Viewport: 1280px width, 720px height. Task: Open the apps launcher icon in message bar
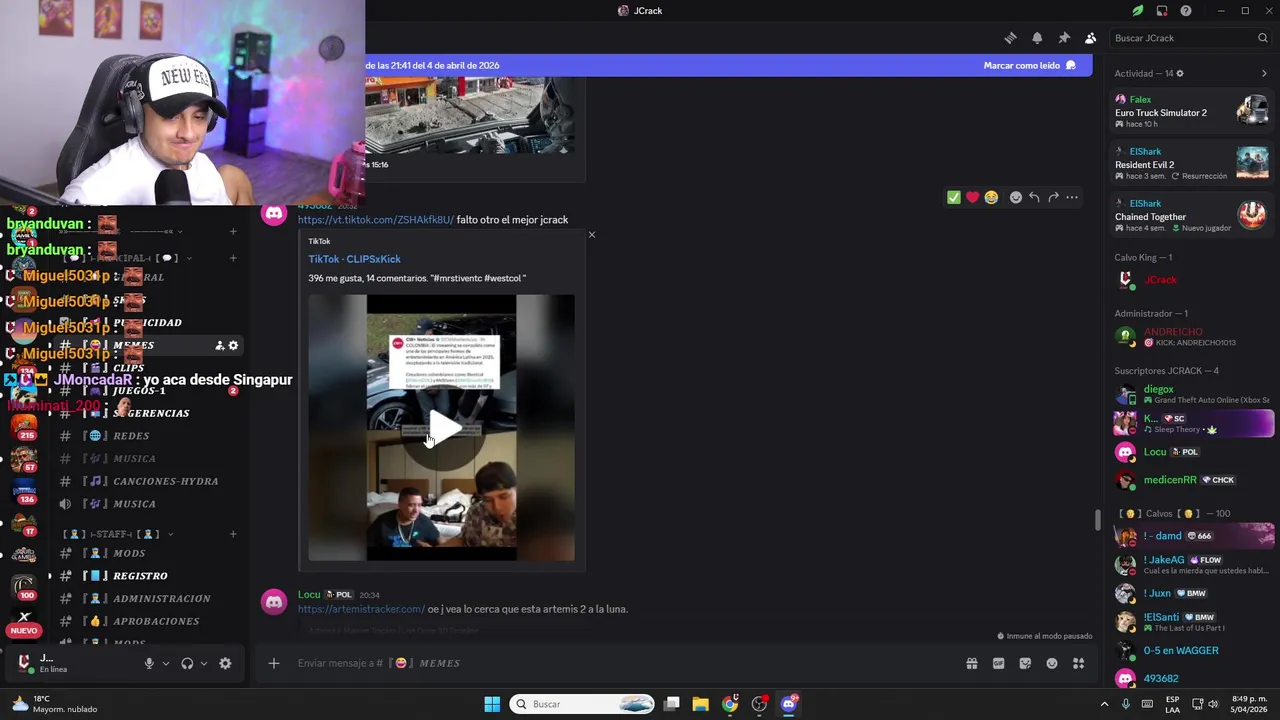click(1078, 663)
